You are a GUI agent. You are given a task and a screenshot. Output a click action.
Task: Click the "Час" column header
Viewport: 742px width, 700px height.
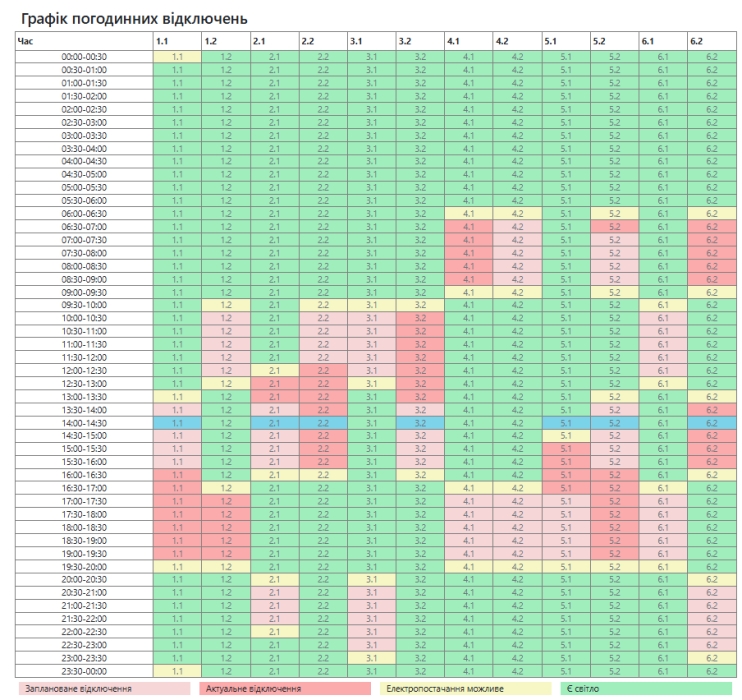coord(81,43)
